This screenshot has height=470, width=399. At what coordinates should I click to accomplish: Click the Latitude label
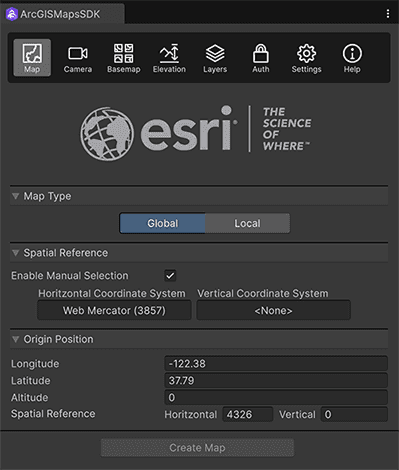(31, 381)
